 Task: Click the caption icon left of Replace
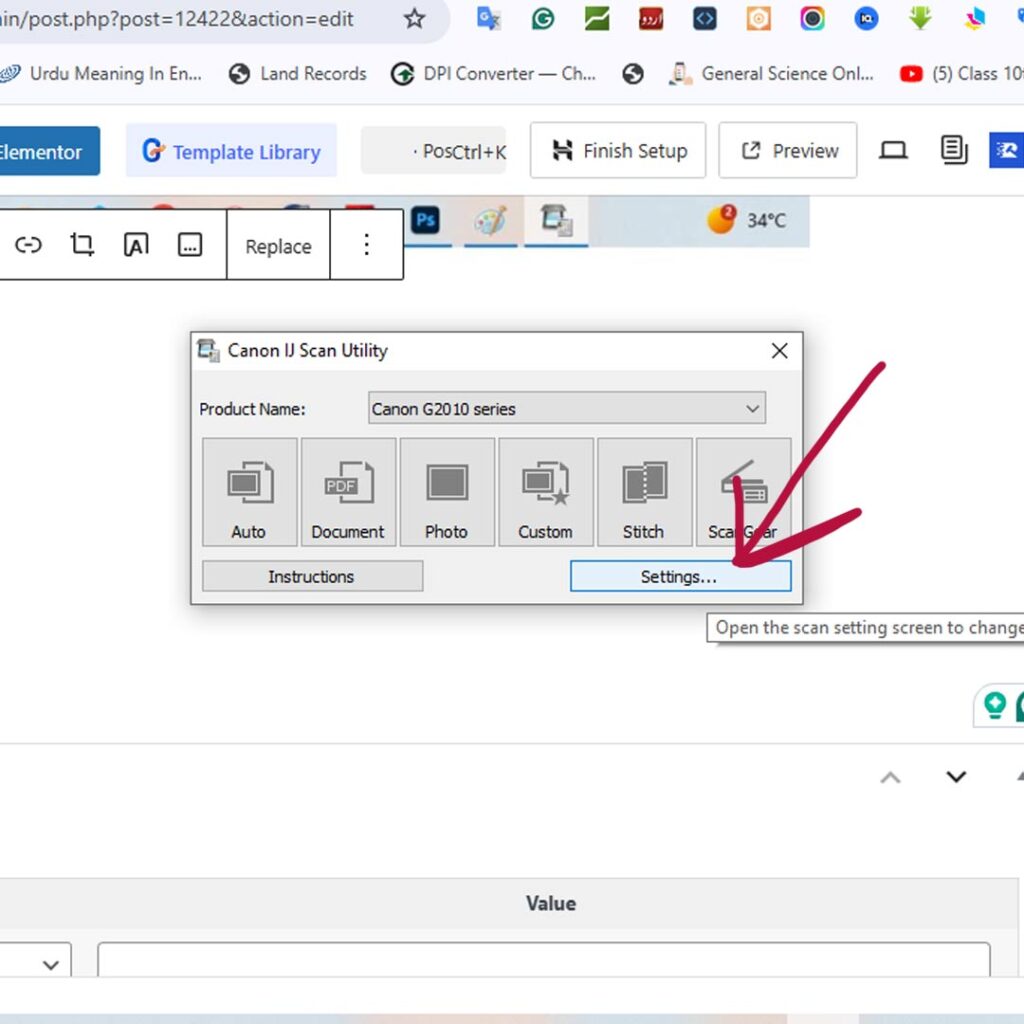coord(190,246)
